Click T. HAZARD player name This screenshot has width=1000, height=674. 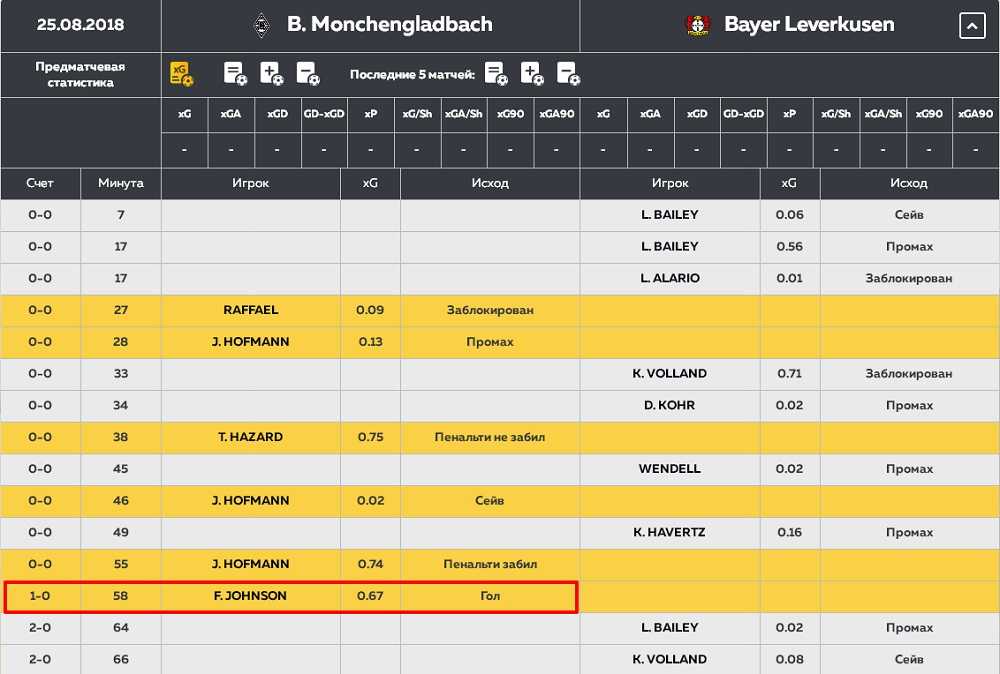[x=250, y=437]
